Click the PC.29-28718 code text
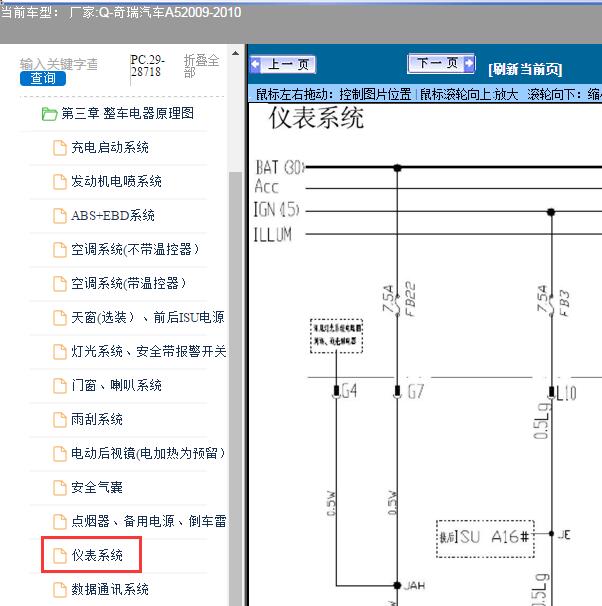Screen dimensions: 602x606 click(x=147, y=66)
